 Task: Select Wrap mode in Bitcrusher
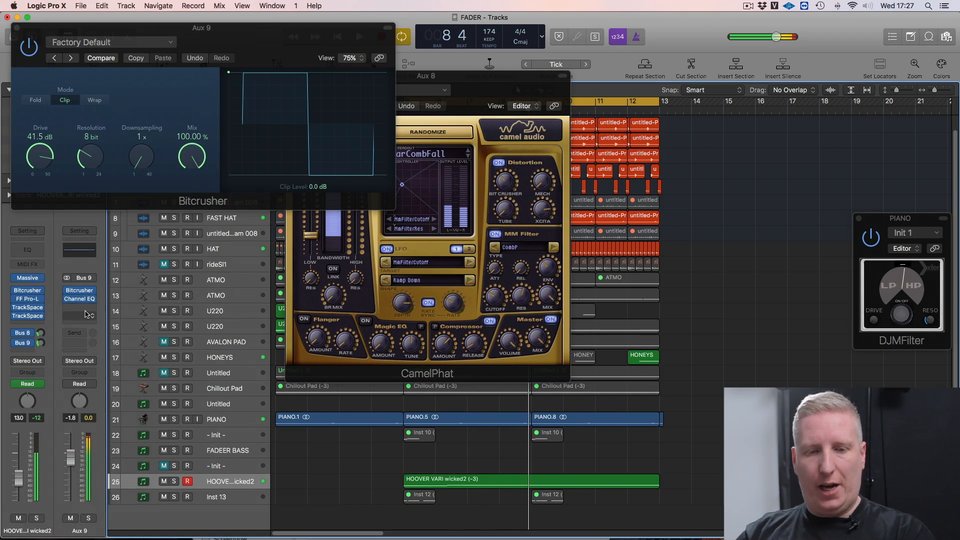coord(94,100)
